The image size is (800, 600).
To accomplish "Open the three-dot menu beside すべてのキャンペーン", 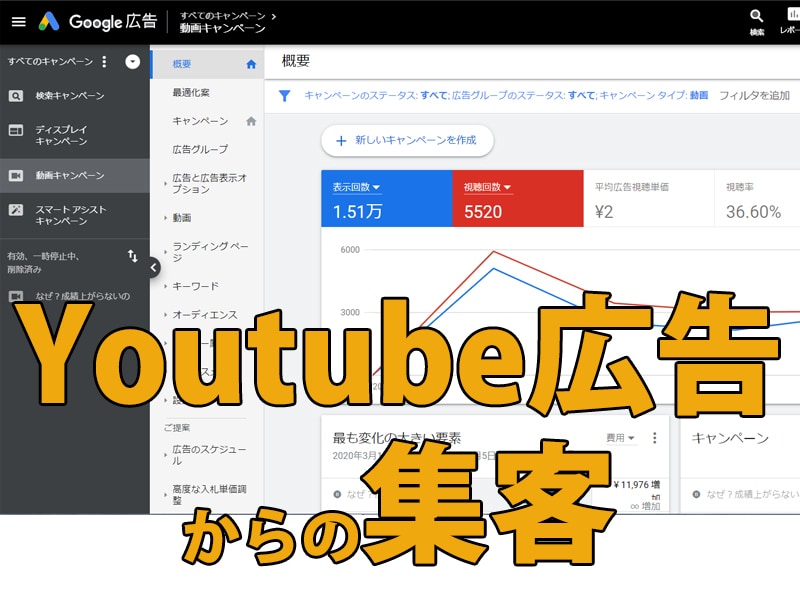I will [x=104, y=62].
